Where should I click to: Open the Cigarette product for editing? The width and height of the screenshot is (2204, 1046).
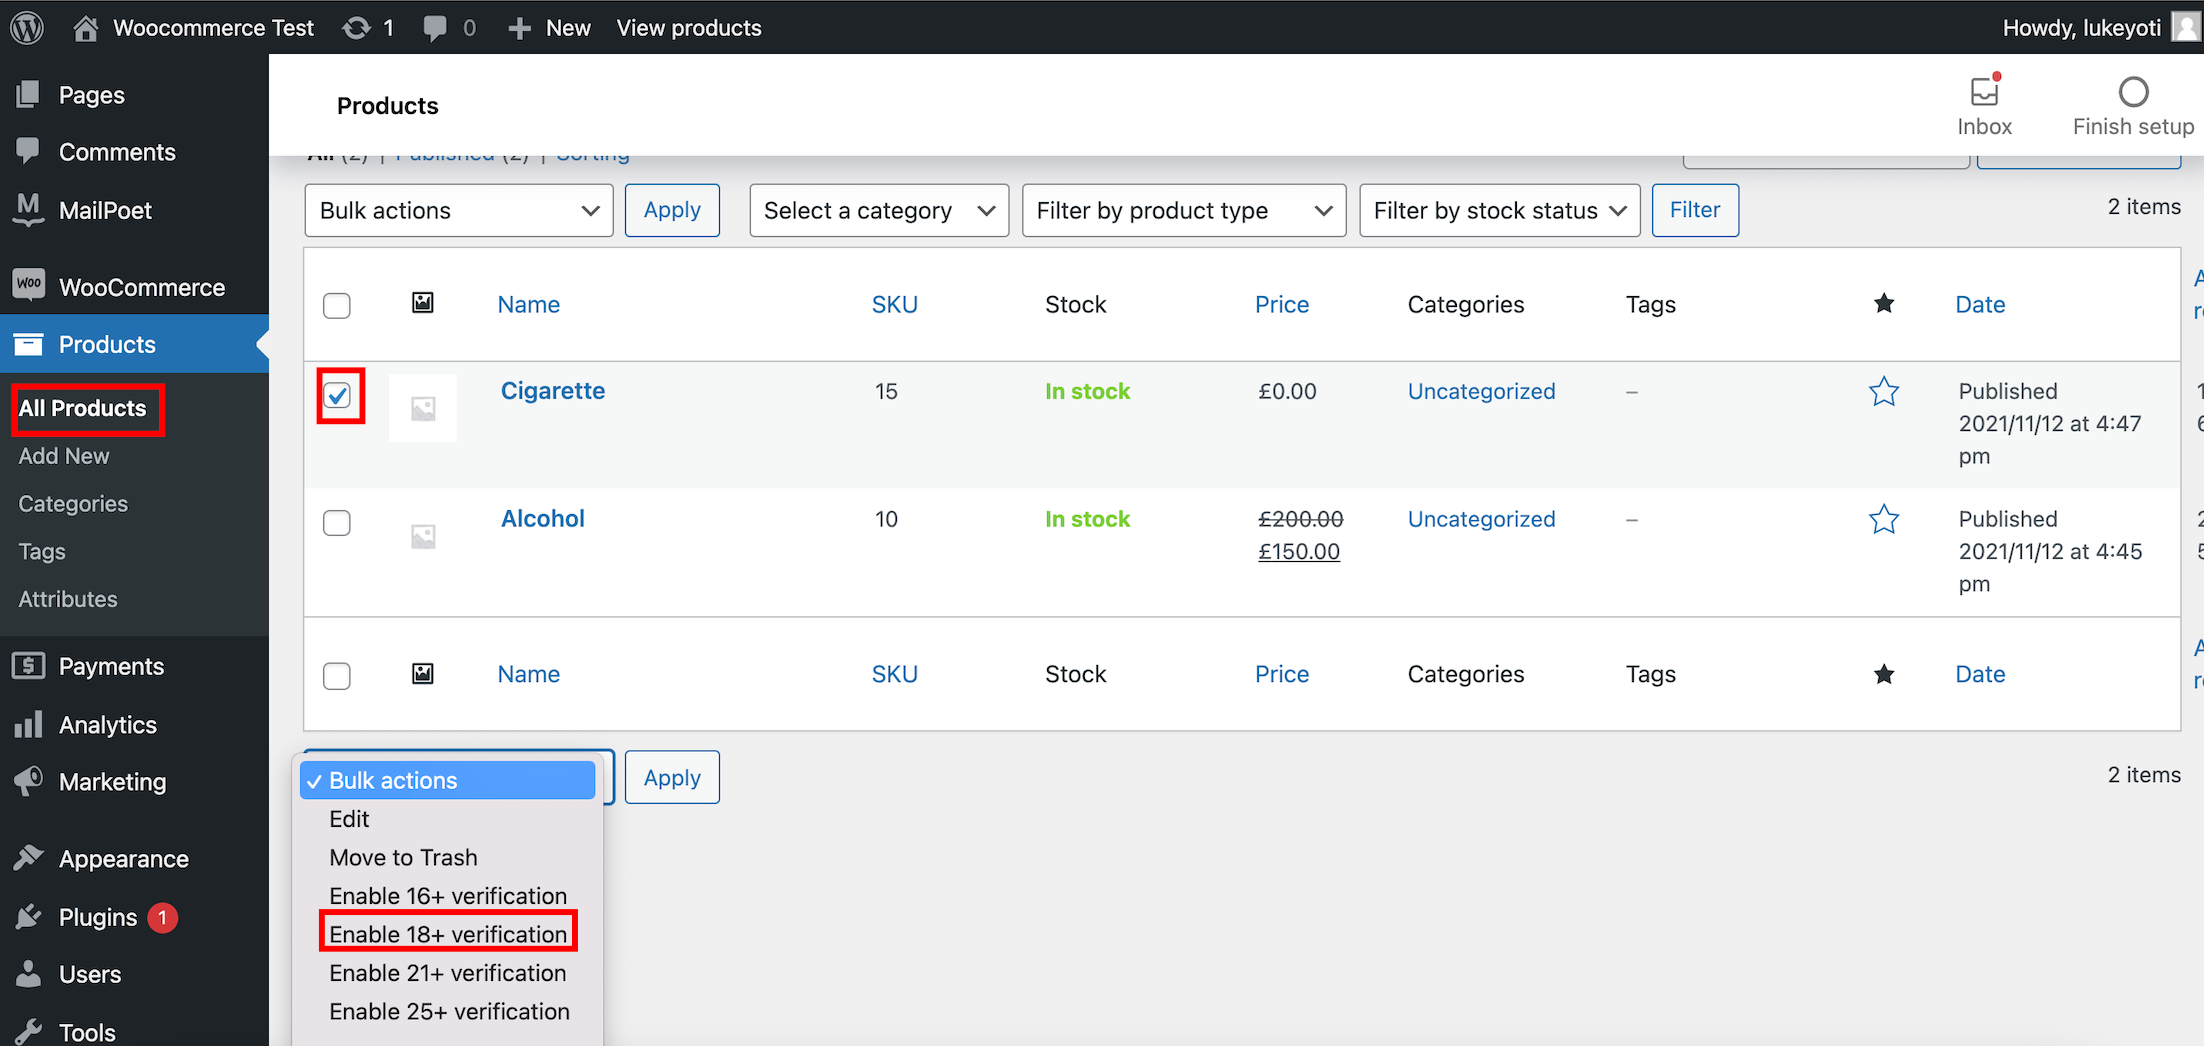pos(552,391)
